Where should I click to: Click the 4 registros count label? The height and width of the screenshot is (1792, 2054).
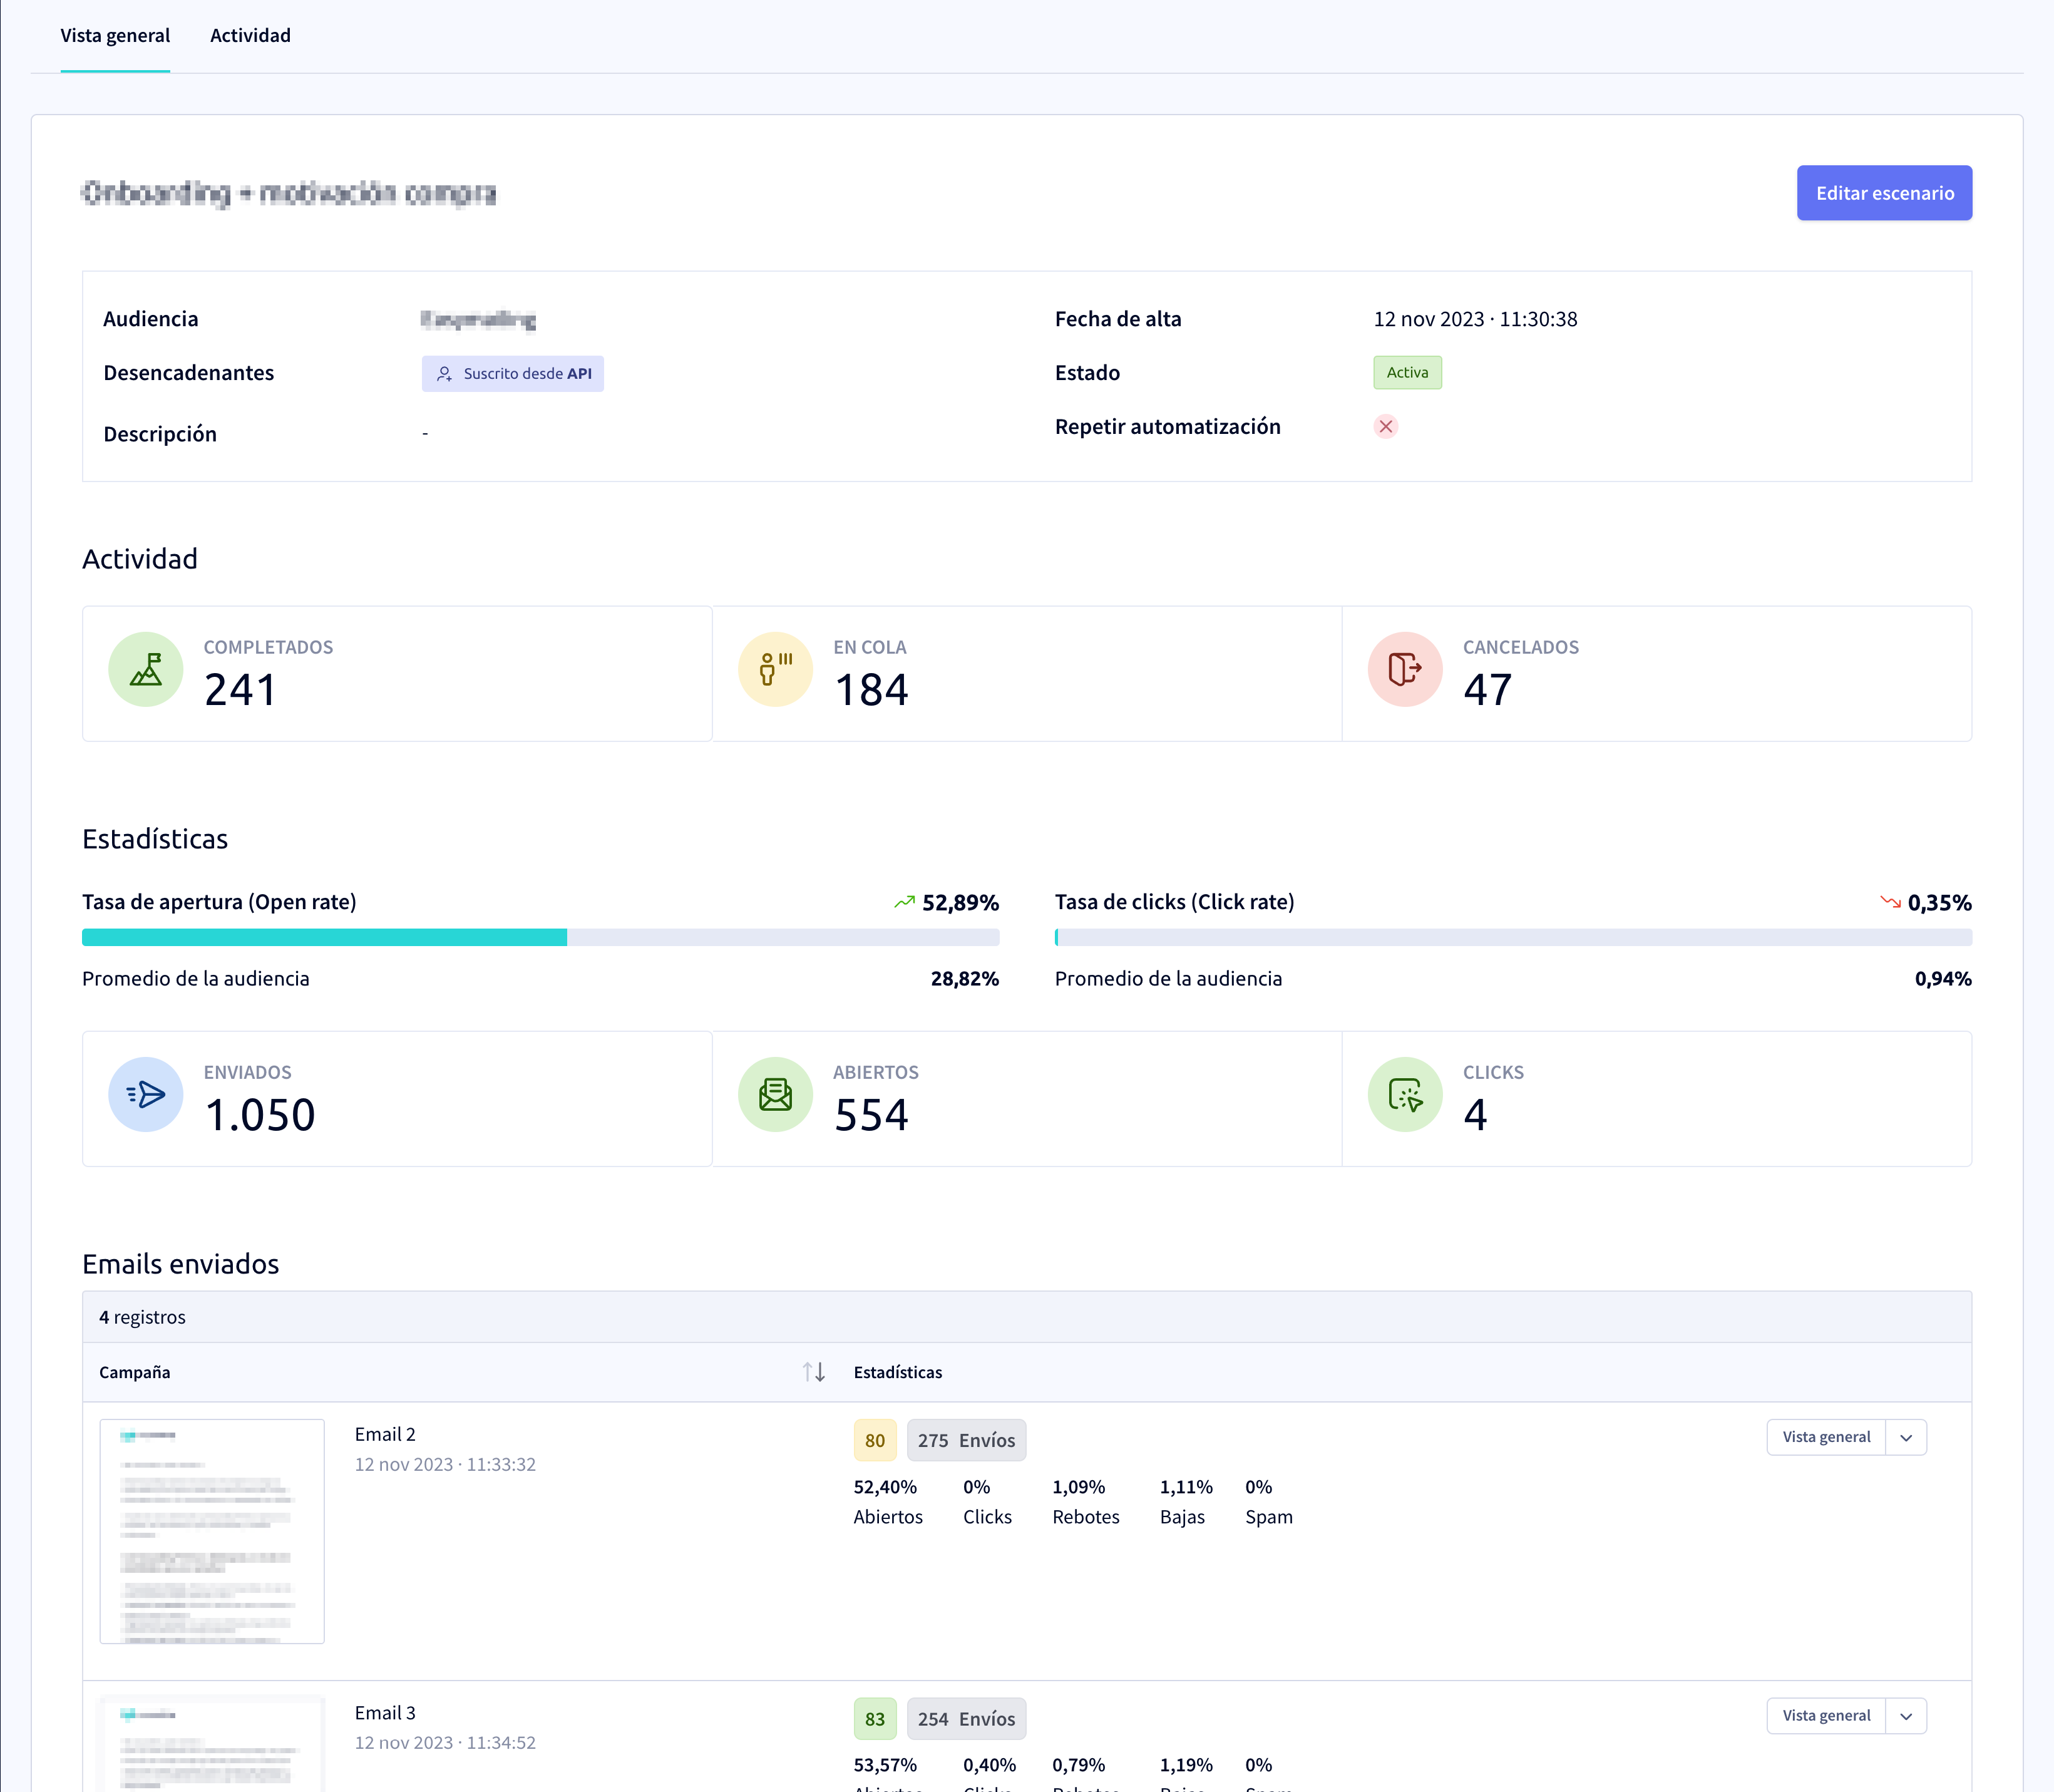142,1317
